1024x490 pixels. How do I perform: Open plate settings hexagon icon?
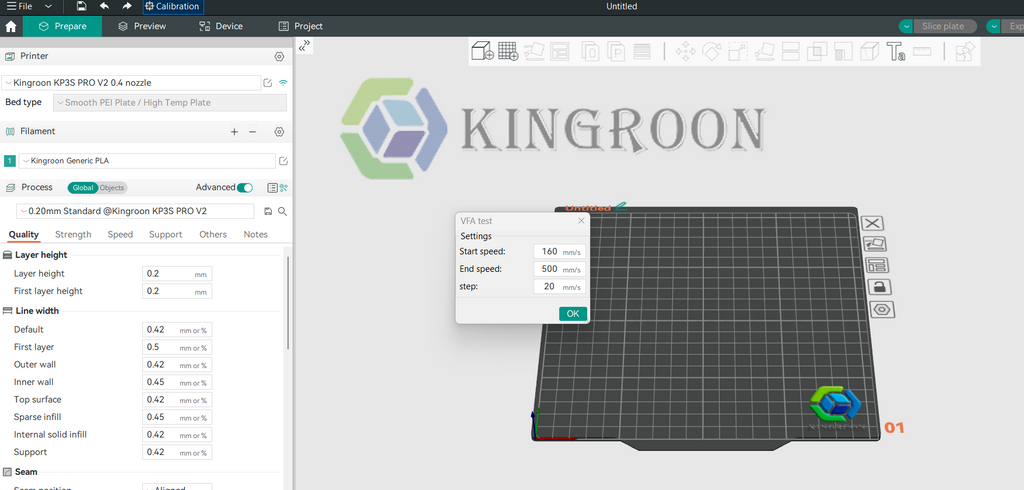pos(882,309)
